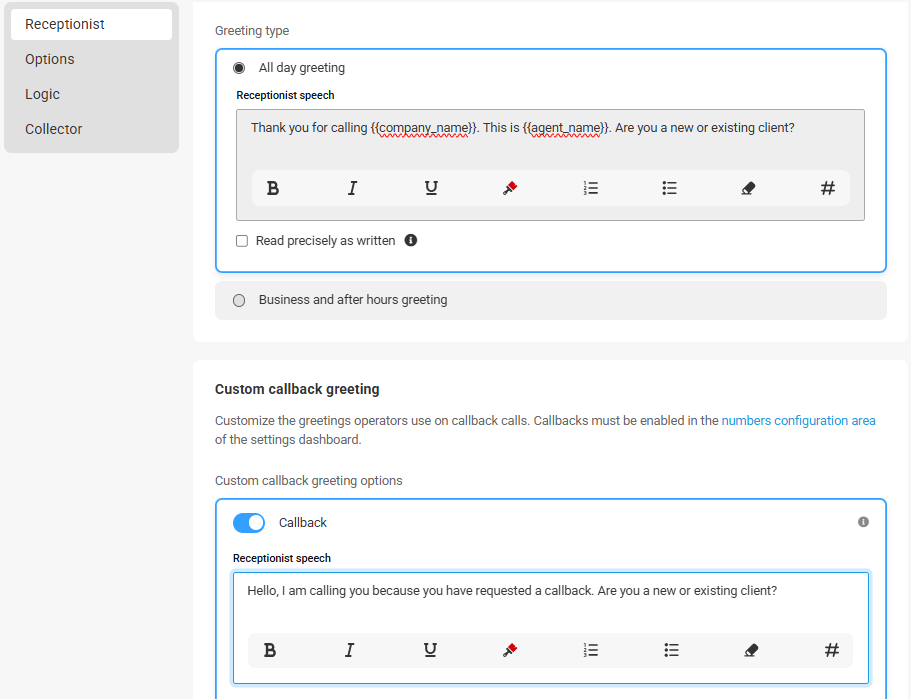Insert variable with hash in callback editor
Screen dimensions: 911x699
point(831,650)
